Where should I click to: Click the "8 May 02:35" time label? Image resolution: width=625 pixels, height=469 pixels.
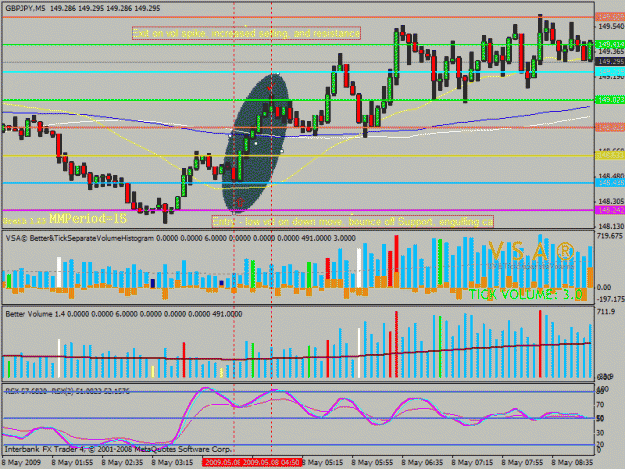coord(122,463)
